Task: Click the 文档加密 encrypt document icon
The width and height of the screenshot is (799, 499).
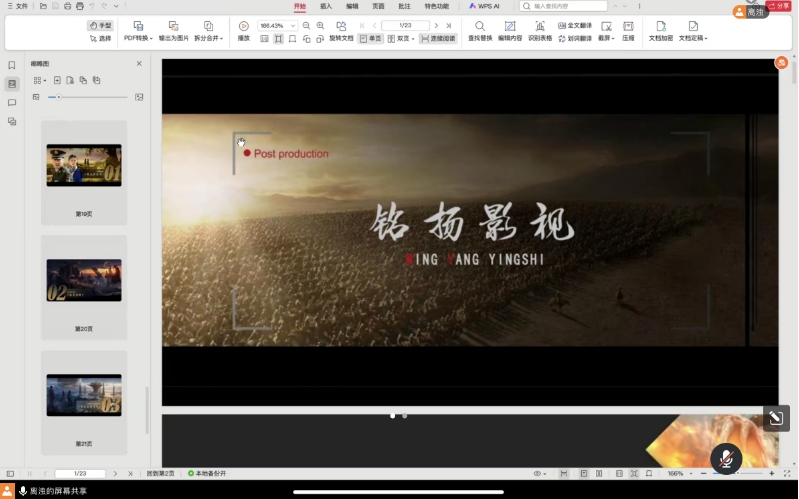Action: point(660,26)
